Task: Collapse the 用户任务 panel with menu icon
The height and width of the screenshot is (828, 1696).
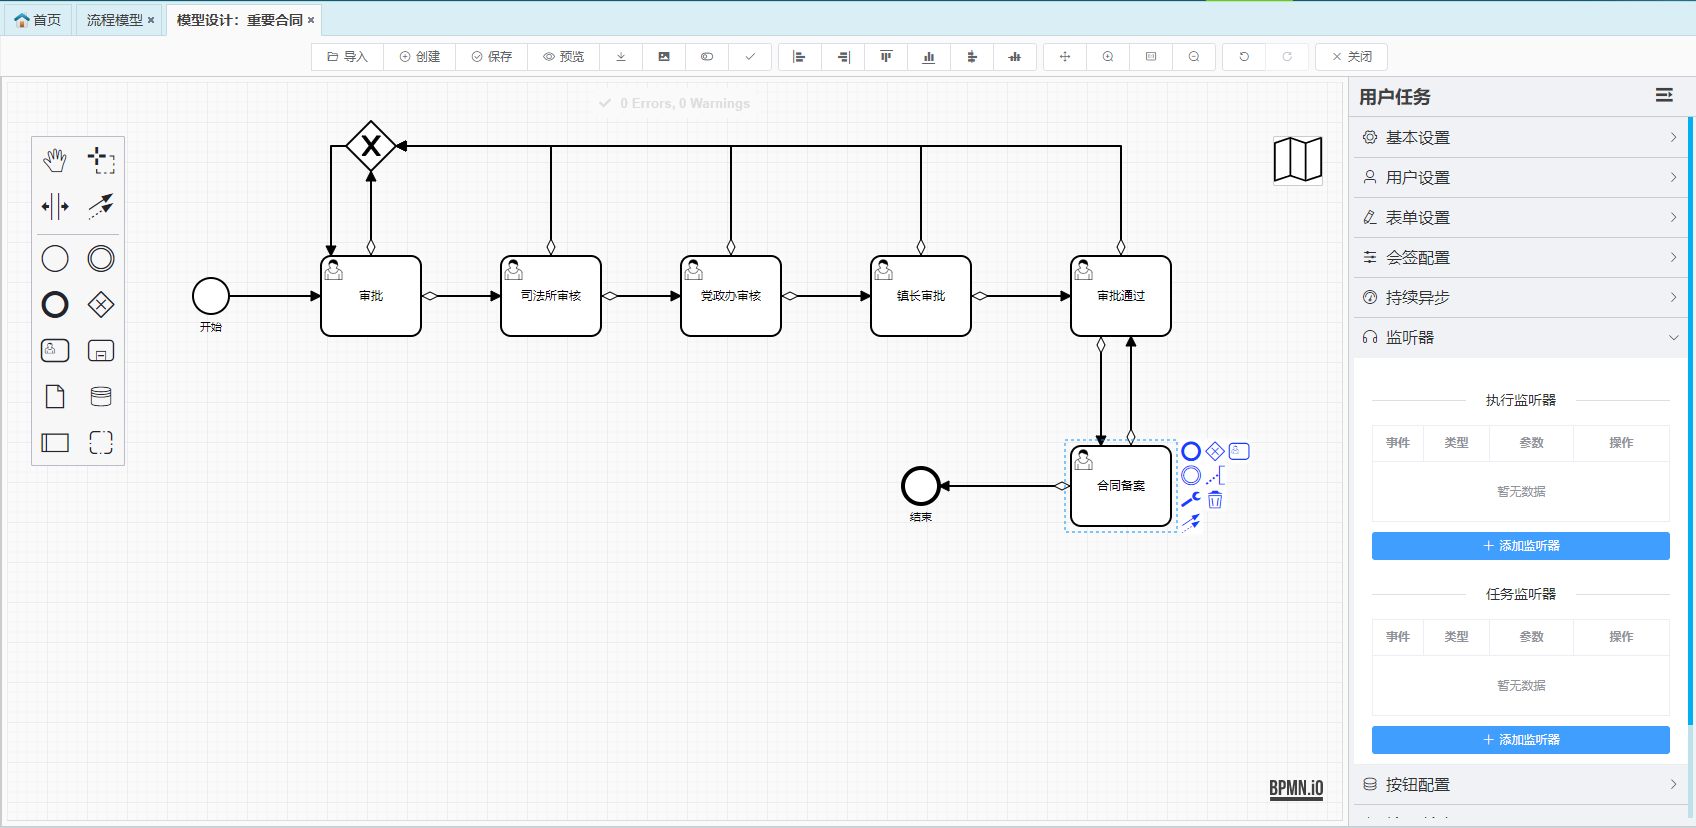Action: click(x=1664, y=95)
